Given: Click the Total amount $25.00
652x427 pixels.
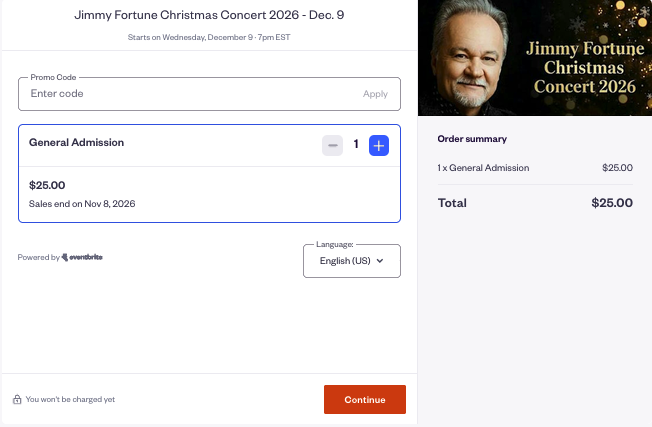Looking at the screenshot, I should [x=612, y=203].
